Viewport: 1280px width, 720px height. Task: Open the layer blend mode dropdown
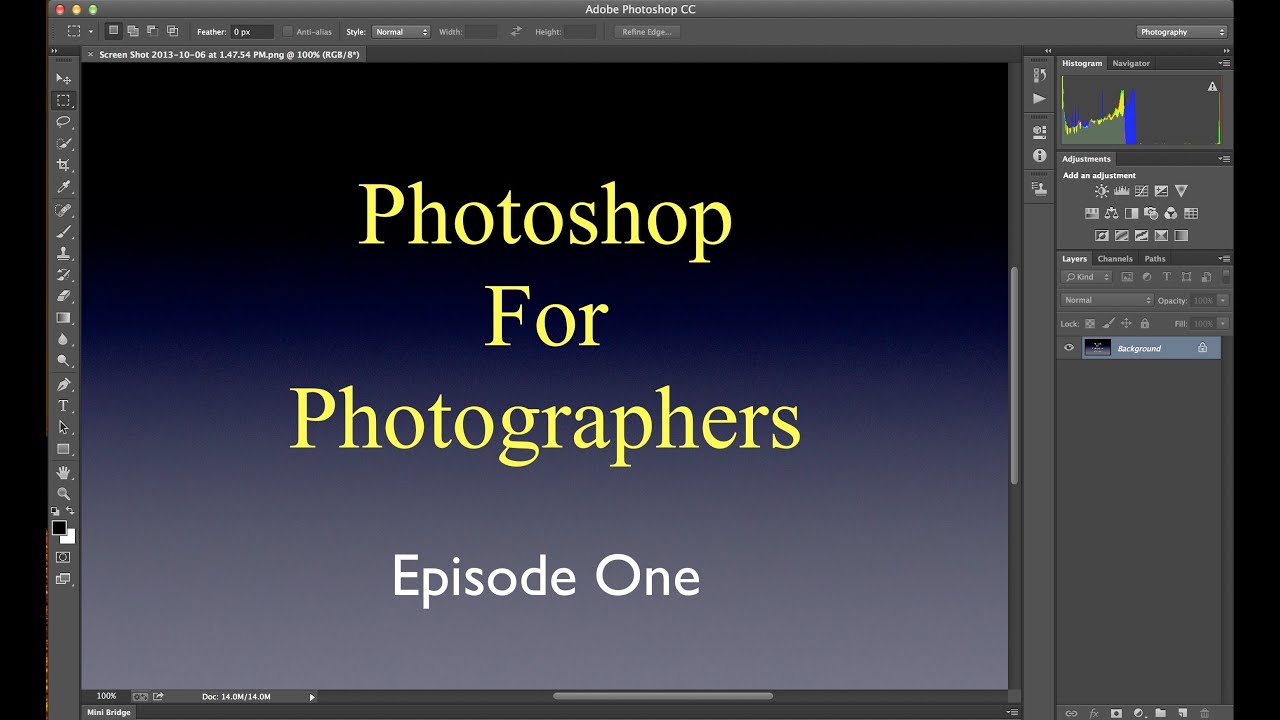point(1107,300)
